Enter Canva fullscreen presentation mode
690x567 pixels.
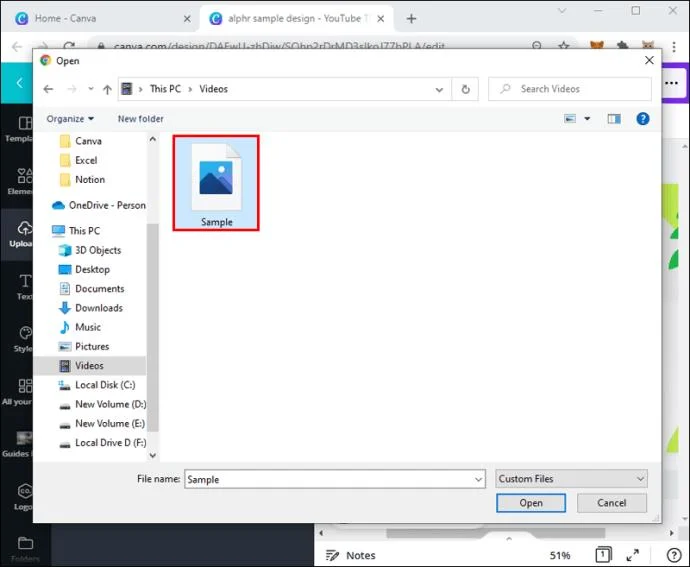pyautogui.click(x=633, y=555)
